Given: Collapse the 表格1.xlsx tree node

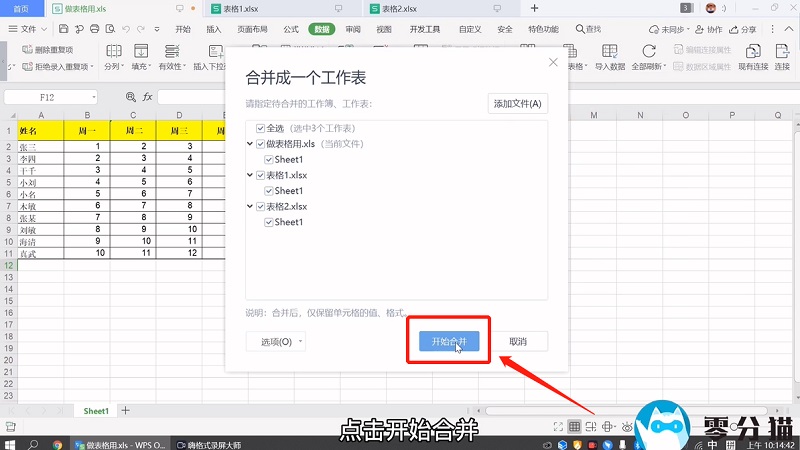Looking at the screenshot, I should coord(251,175).
